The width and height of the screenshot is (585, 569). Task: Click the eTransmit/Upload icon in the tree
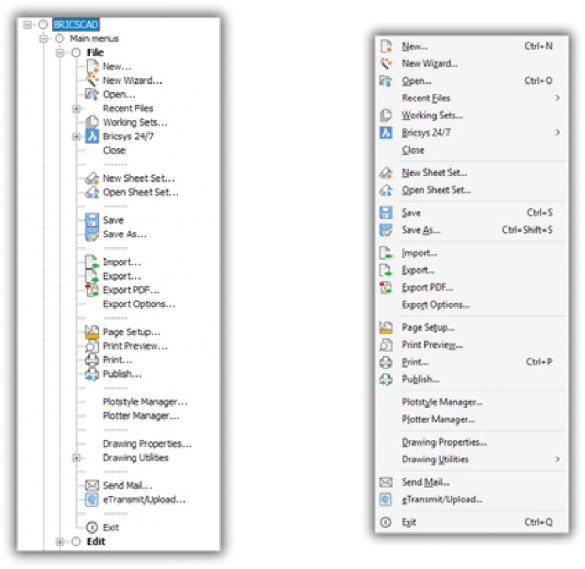click(x=92, y=499)
